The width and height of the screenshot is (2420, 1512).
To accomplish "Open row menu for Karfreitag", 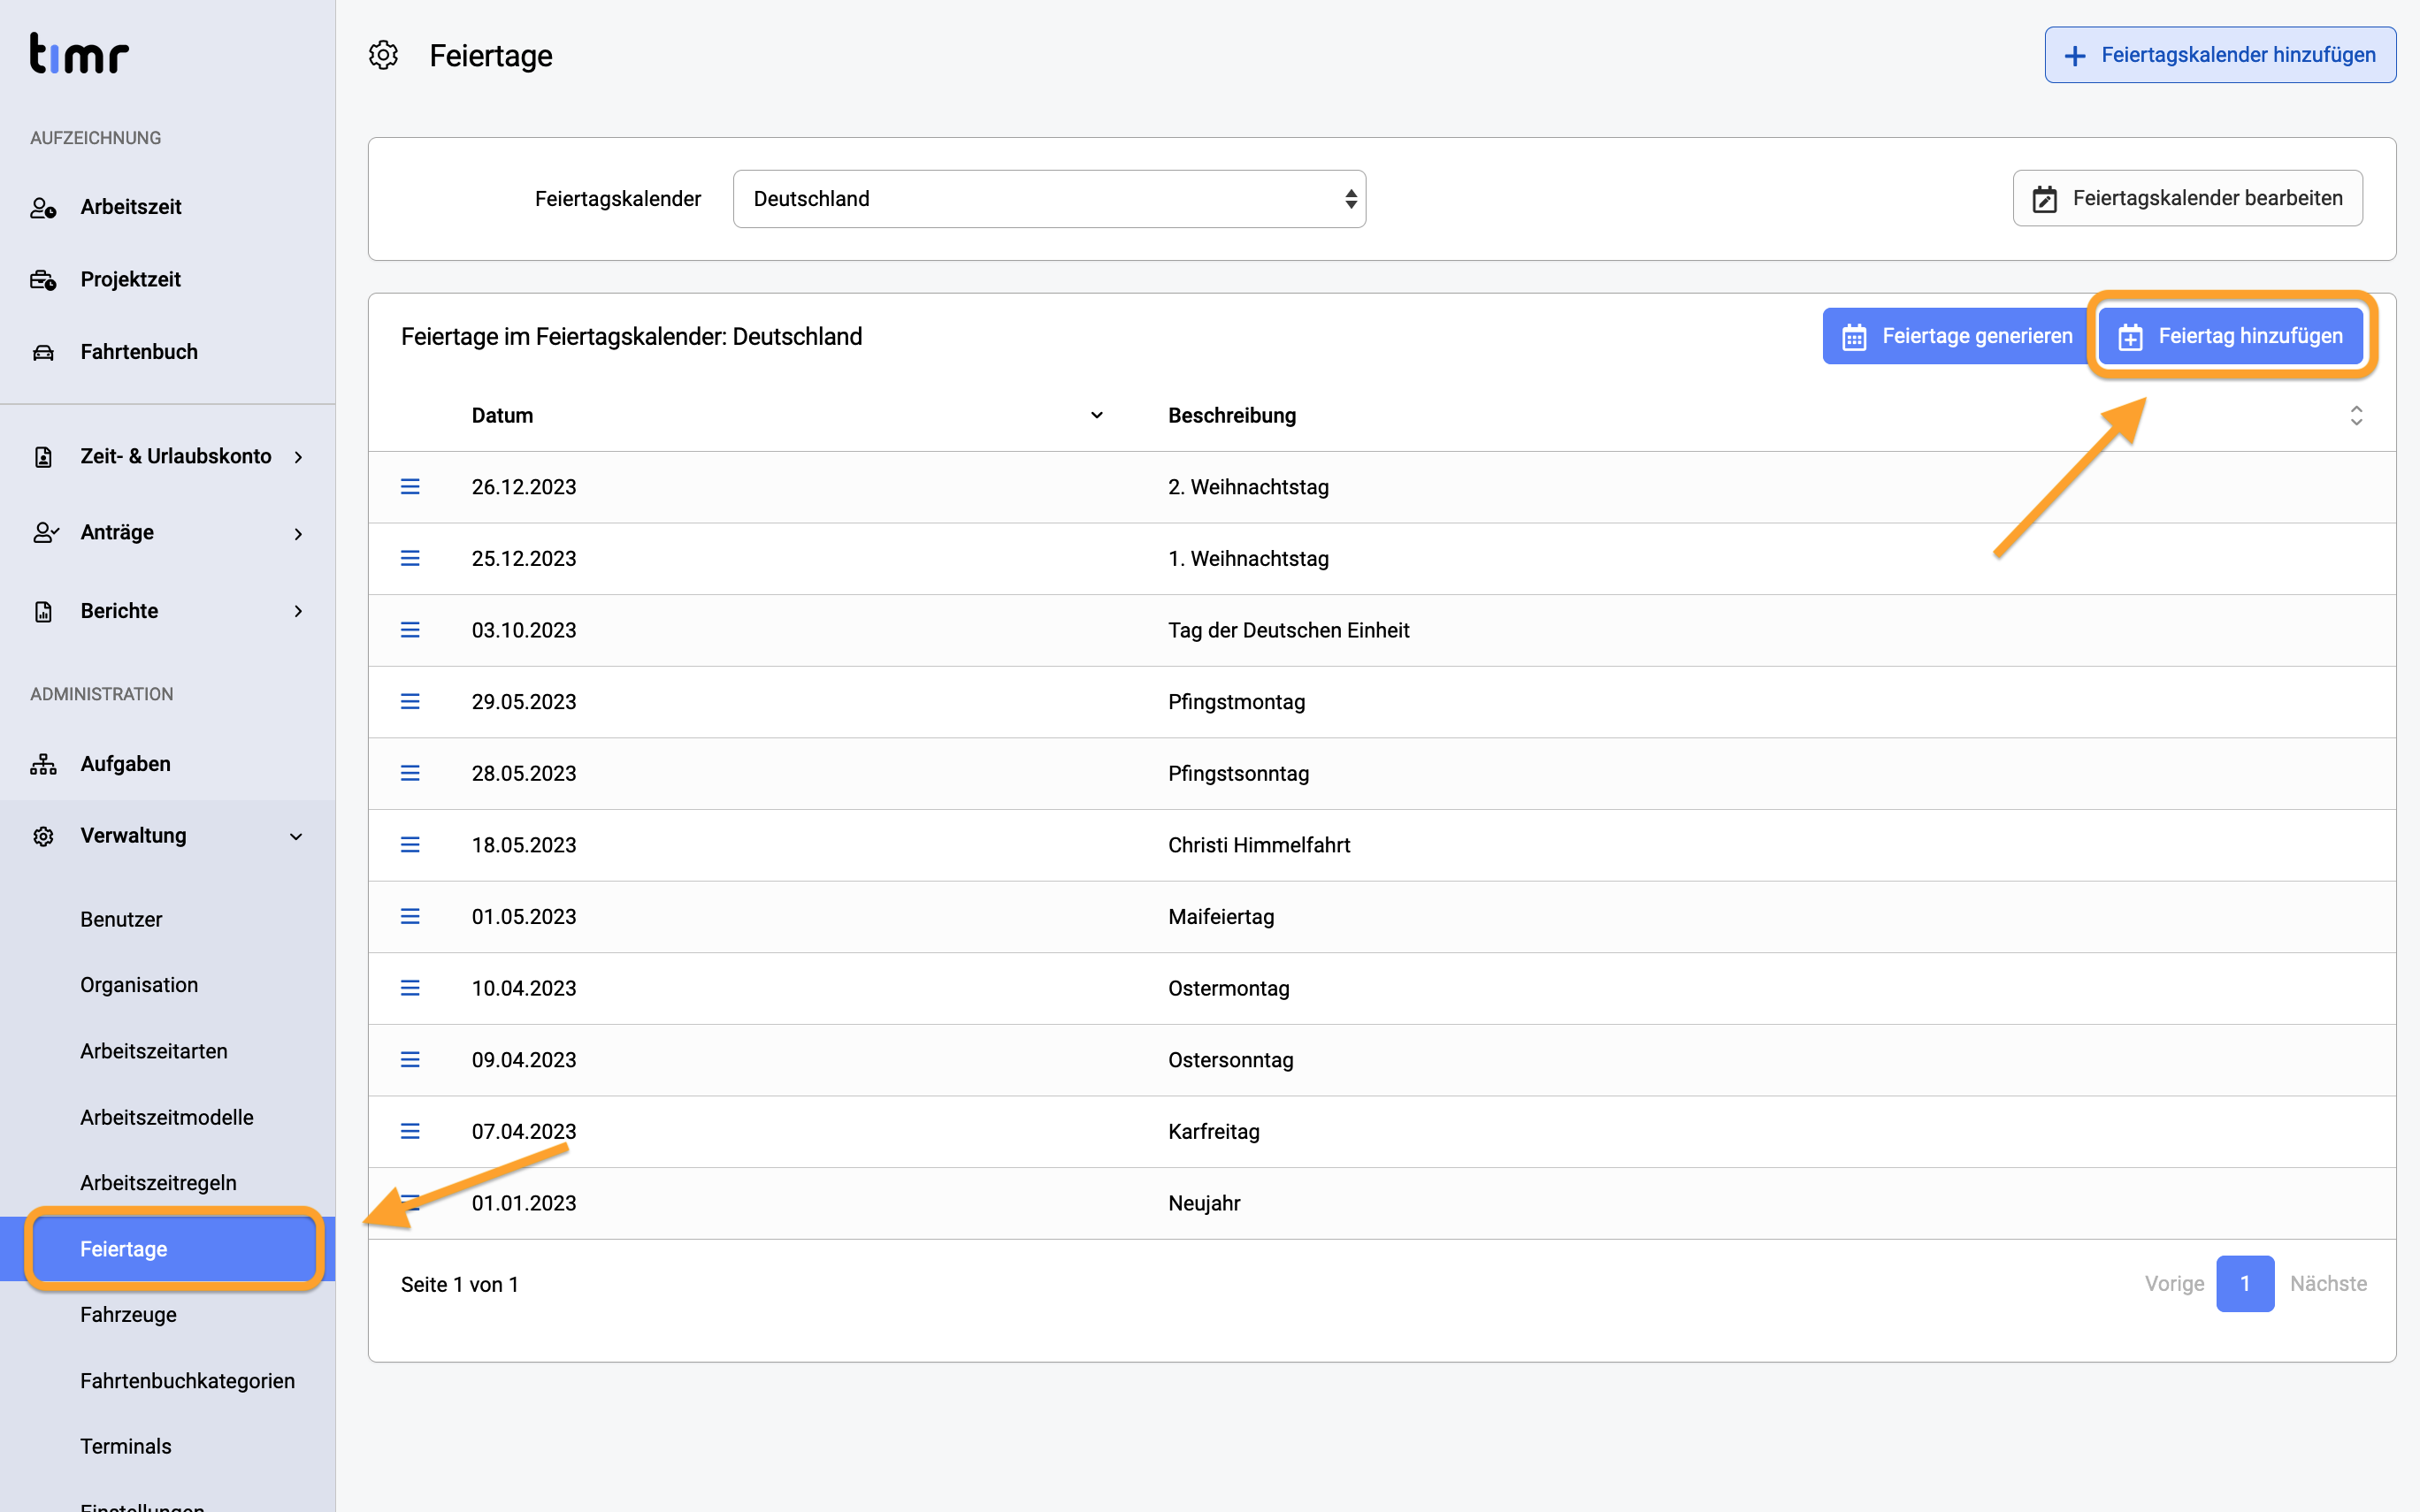I will coord(410,1131).
